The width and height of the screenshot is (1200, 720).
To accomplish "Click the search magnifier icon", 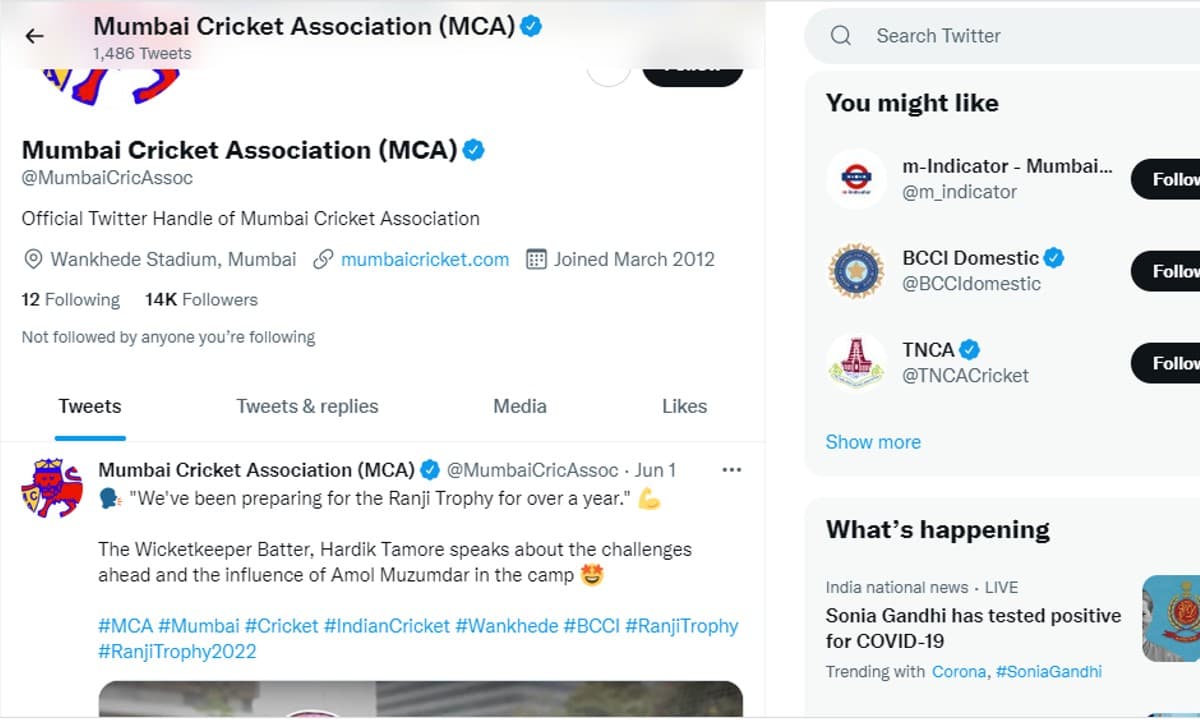I will point(841,36).
